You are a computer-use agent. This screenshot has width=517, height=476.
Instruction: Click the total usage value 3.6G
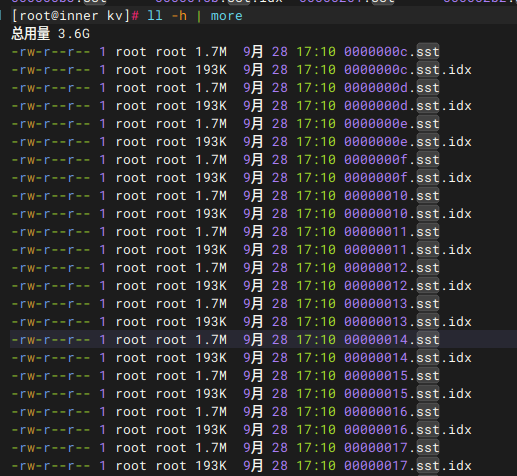(74, 34)
